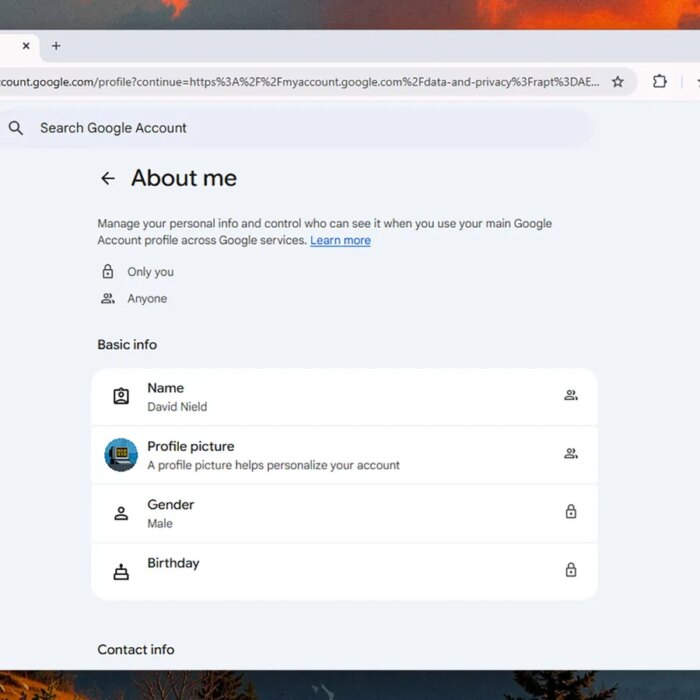Open the Birthday row
This screenshot has width=700, height=700.
344,572
